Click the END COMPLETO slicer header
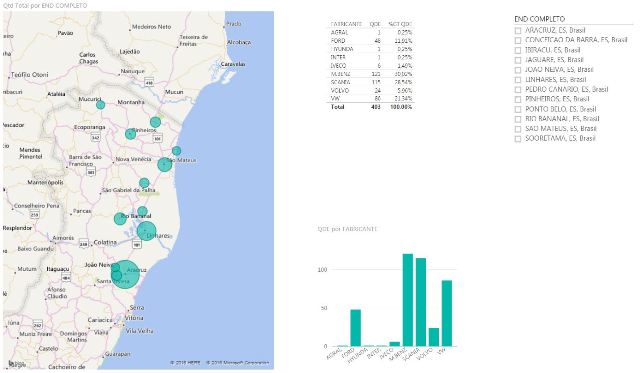Image resolution: width=640 pixels, height=373 pixels. tap(540, 19)
